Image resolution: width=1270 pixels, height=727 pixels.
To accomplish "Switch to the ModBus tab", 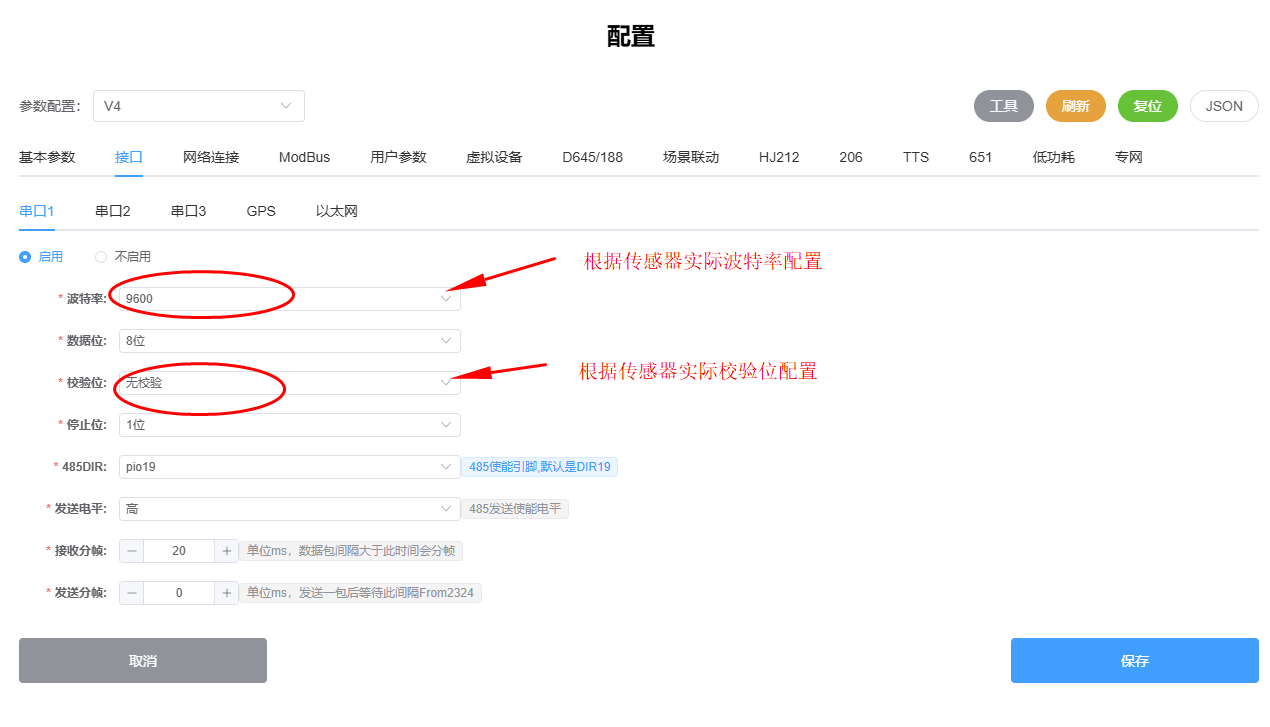I will (x=304, y=157).
